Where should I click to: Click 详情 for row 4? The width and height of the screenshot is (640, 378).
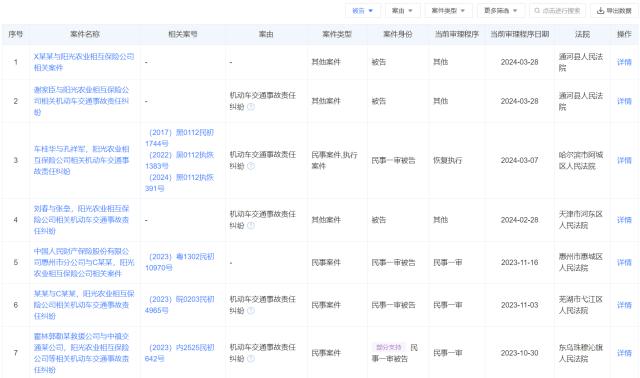point(624,220)
